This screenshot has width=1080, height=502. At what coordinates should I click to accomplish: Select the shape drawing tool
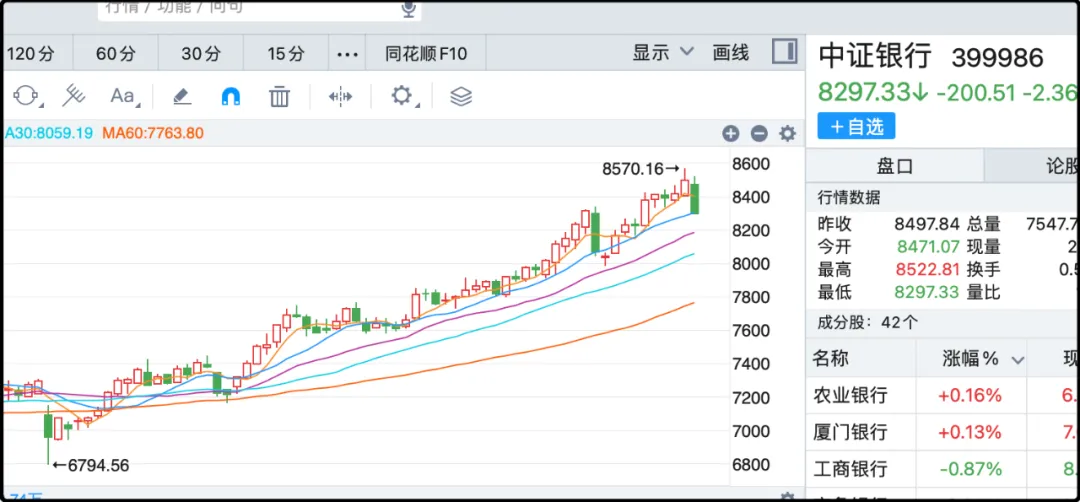(x=26, y=96)
